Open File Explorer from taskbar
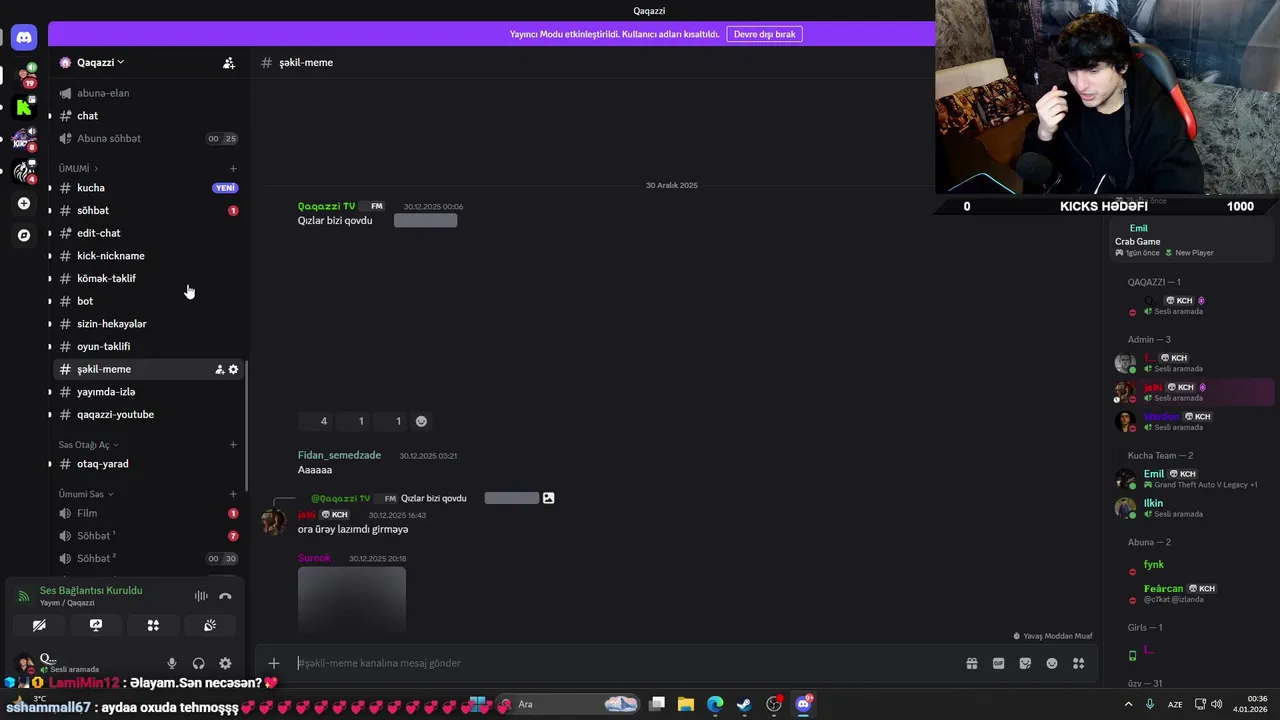The width and height of the screenshot is (1280, 720). tap(686, 704)
